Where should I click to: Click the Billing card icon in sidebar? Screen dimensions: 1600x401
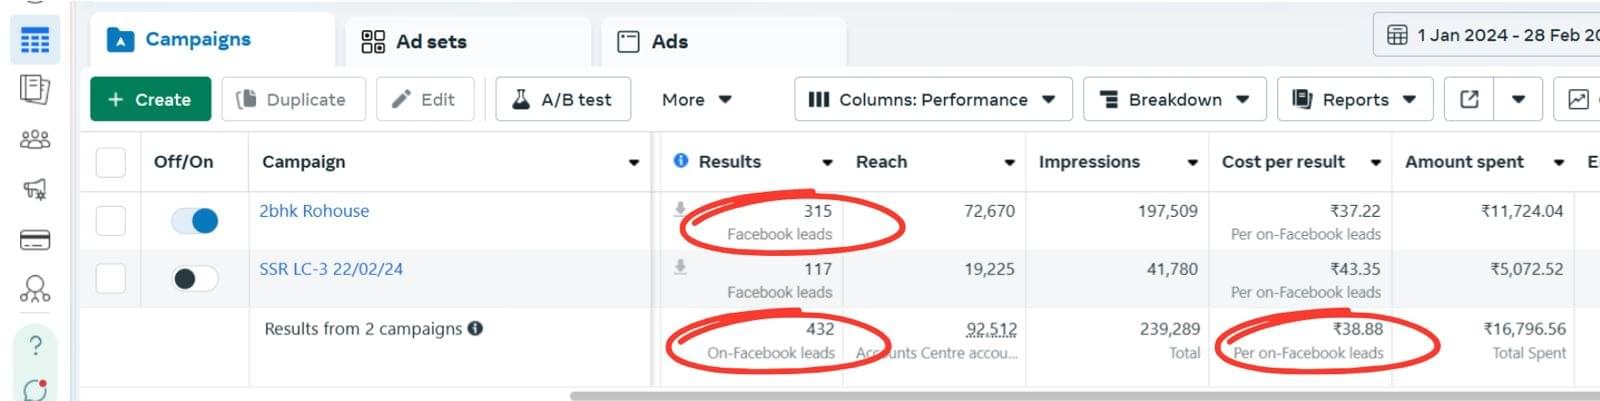click(35, 240)
